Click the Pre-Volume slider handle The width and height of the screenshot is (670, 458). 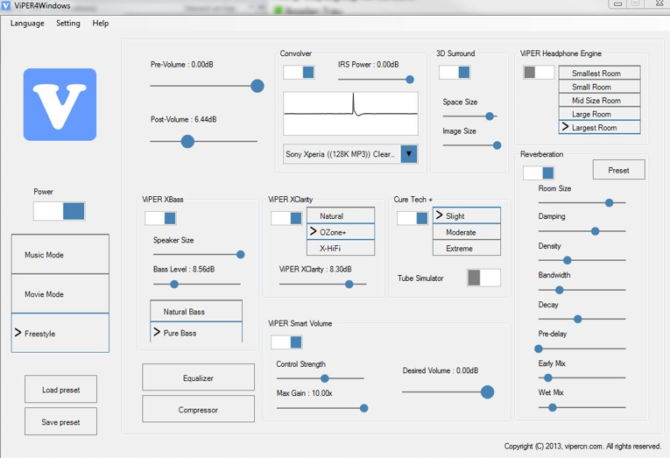coord(257,86)
